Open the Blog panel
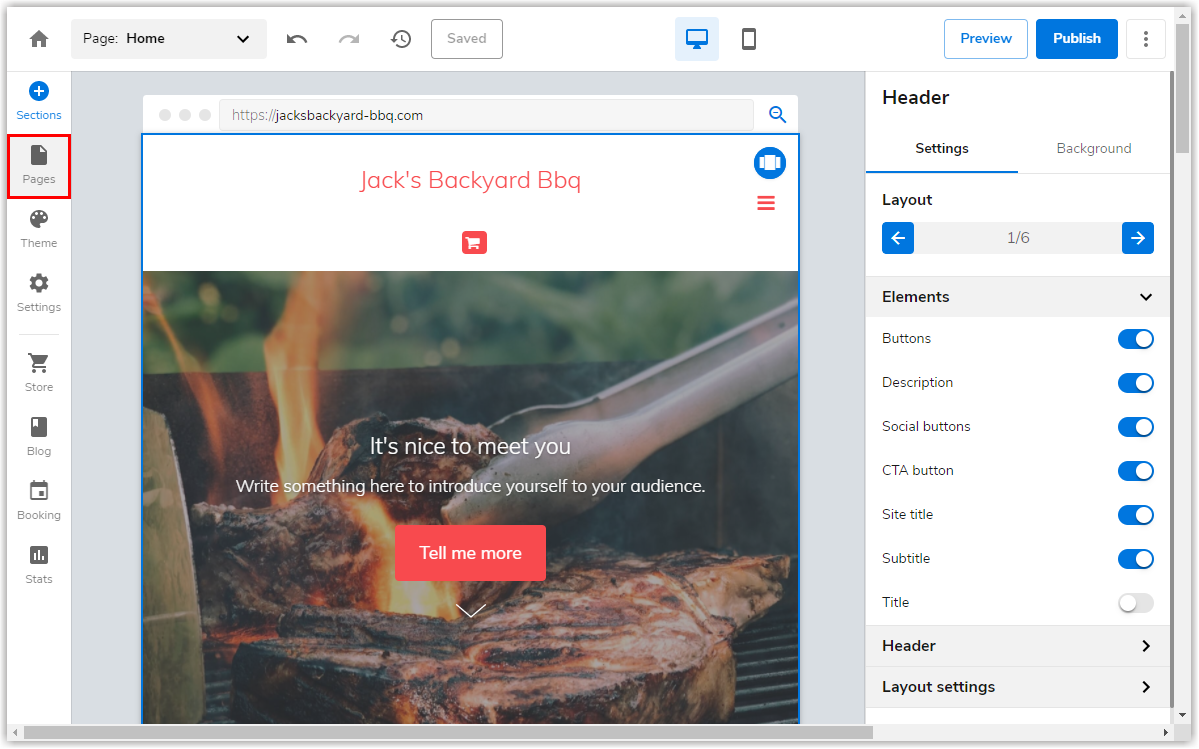The image size is (1199, 749). [39, 437]
